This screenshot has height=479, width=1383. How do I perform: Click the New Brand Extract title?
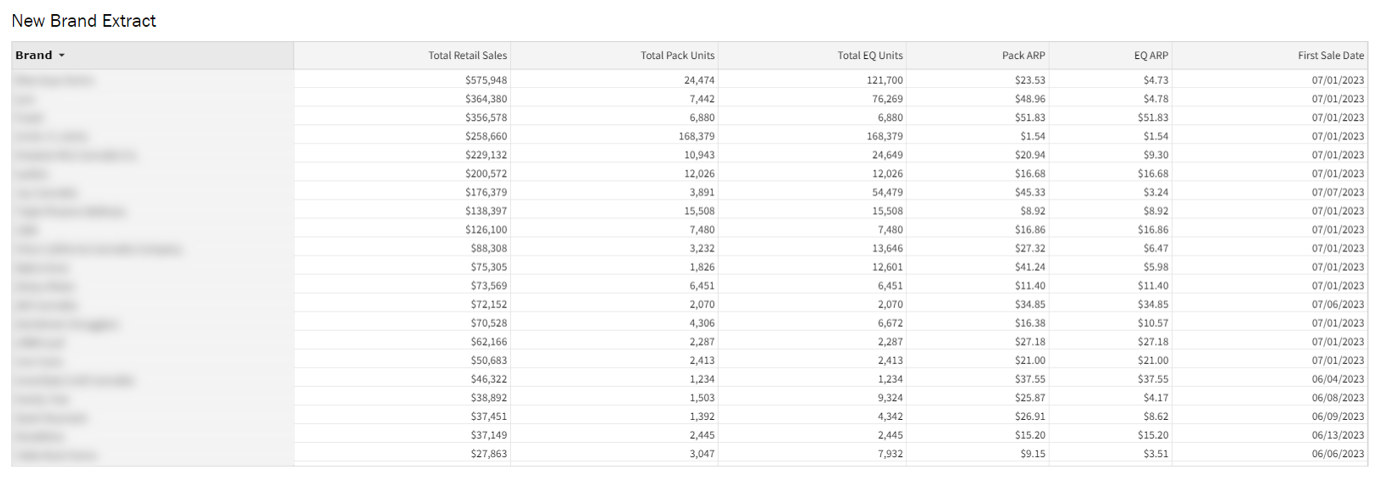point(84,21)
